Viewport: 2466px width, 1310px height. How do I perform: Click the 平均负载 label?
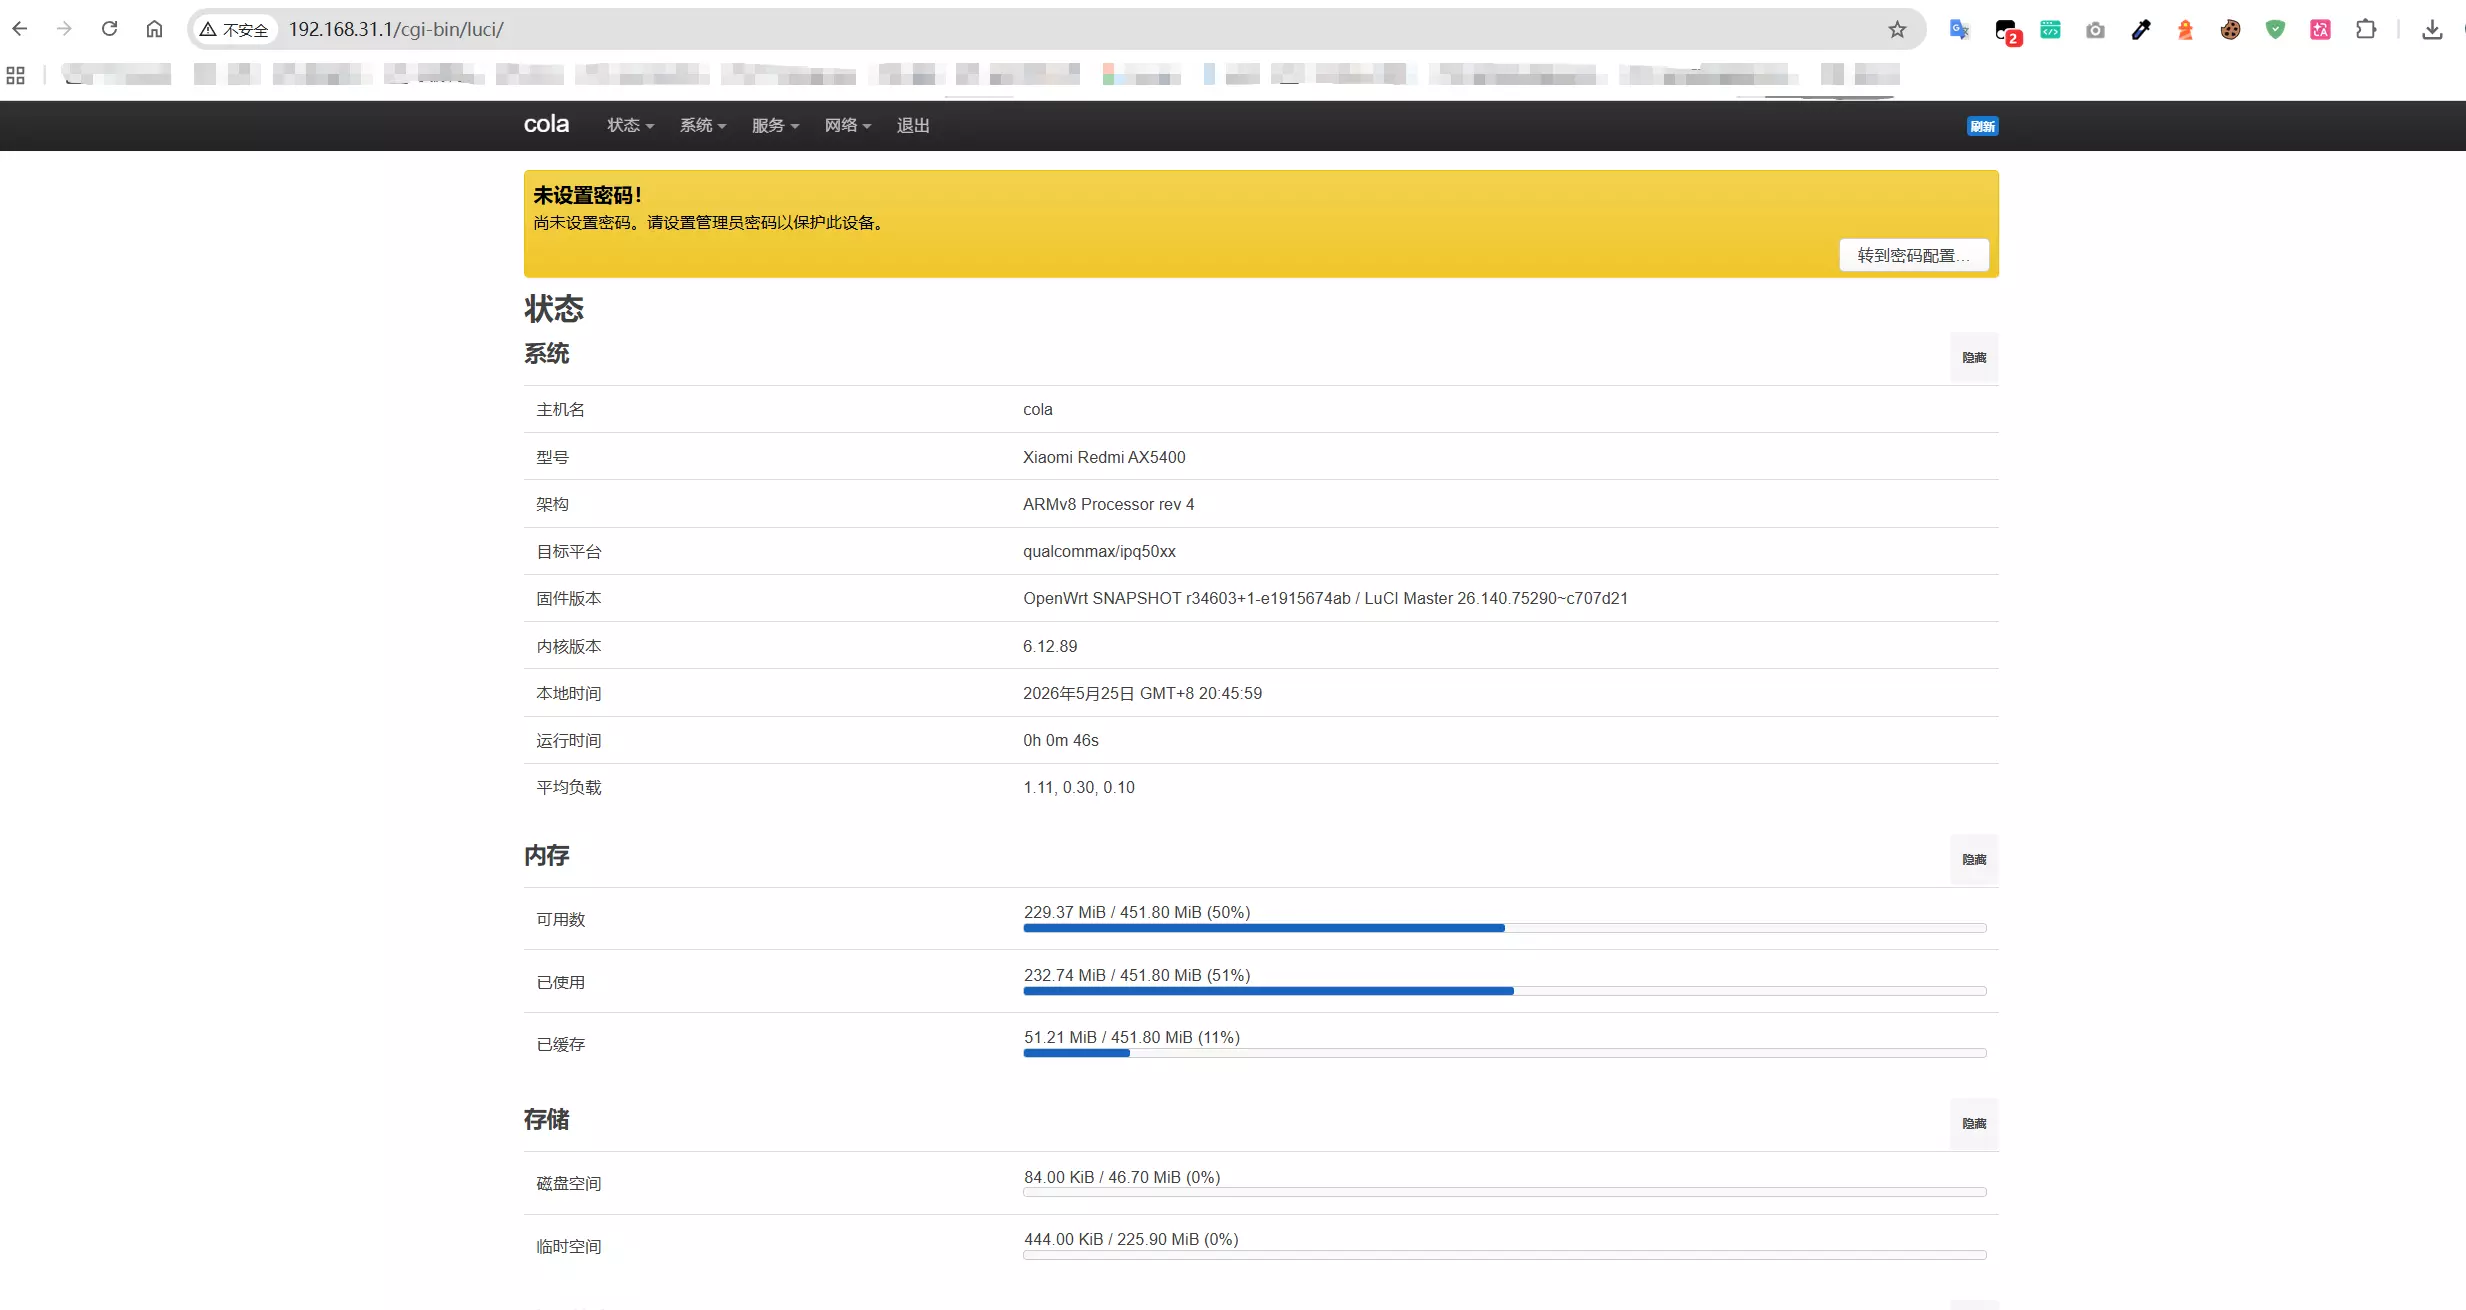click(569, 787)
